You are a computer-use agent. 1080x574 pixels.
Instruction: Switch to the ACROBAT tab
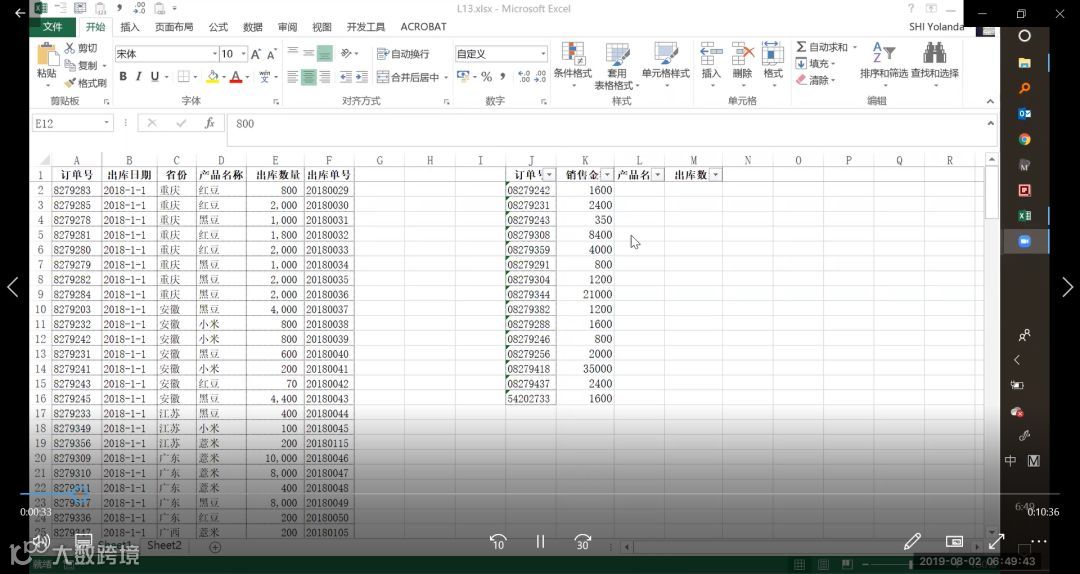pos(424,27)
